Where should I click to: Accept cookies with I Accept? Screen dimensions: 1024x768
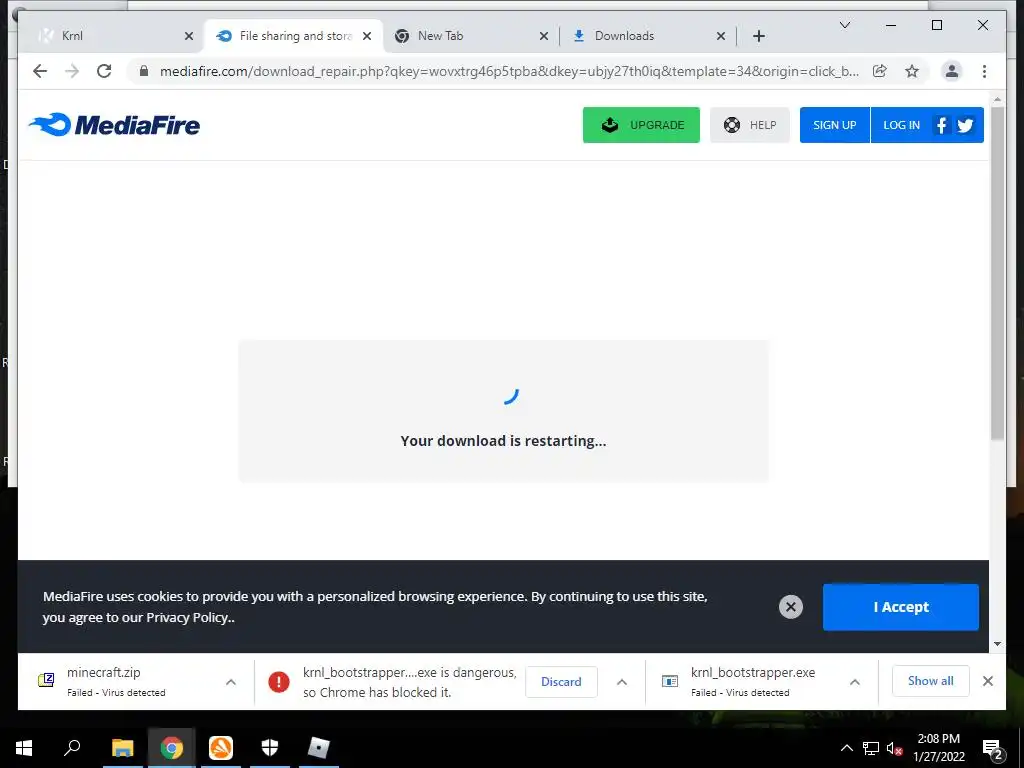901,607
